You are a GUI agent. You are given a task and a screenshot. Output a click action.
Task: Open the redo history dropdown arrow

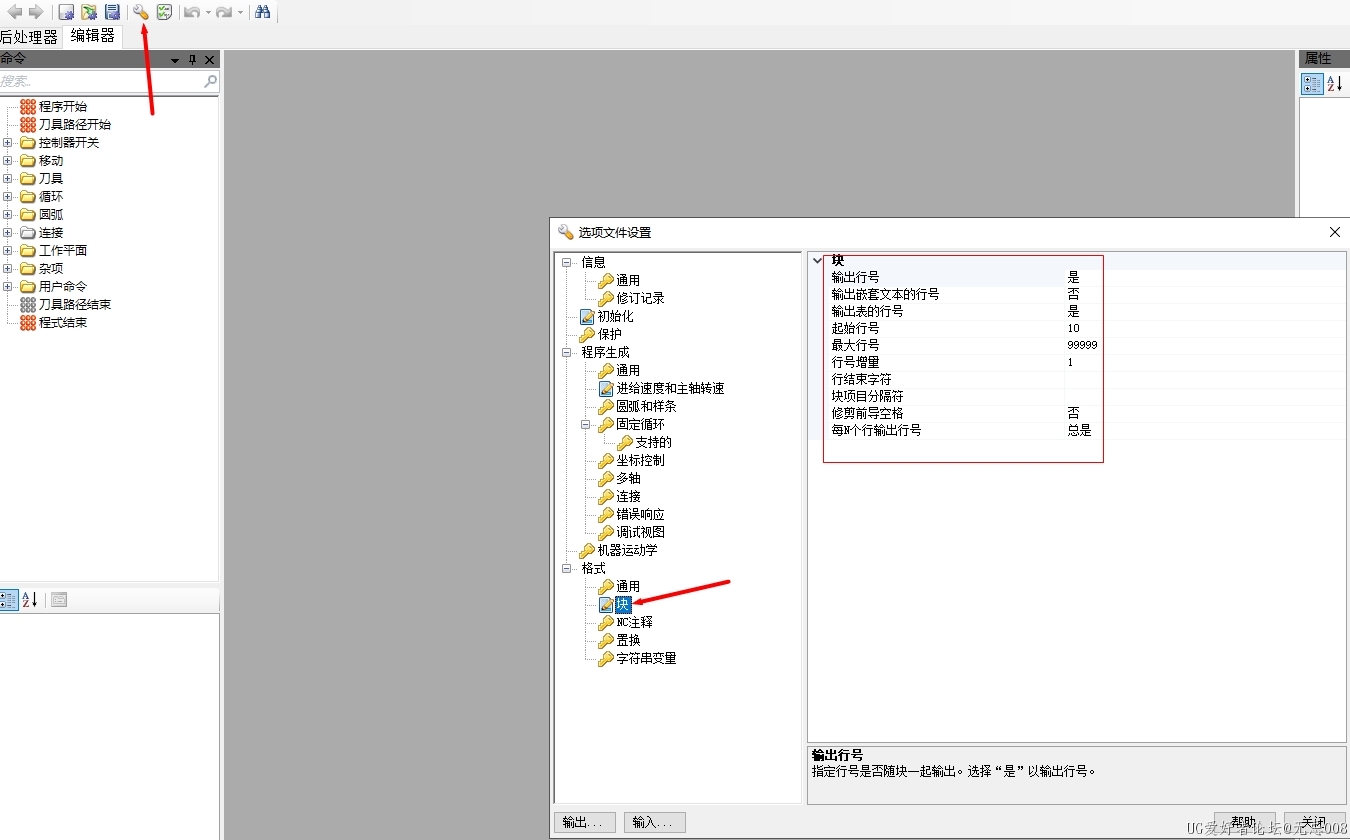click(x=240, y=13)
